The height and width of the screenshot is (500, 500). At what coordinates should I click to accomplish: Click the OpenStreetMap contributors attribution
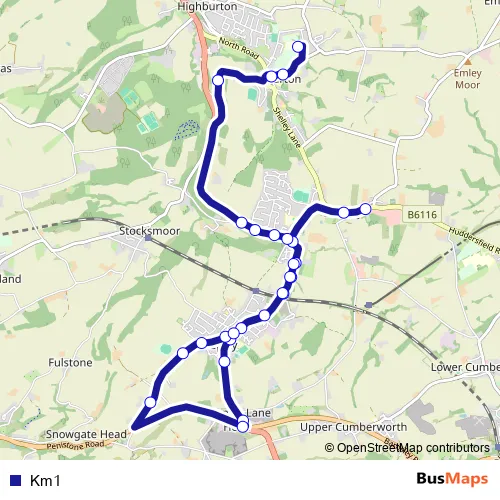pyautogui.click(x=407, y=448)
